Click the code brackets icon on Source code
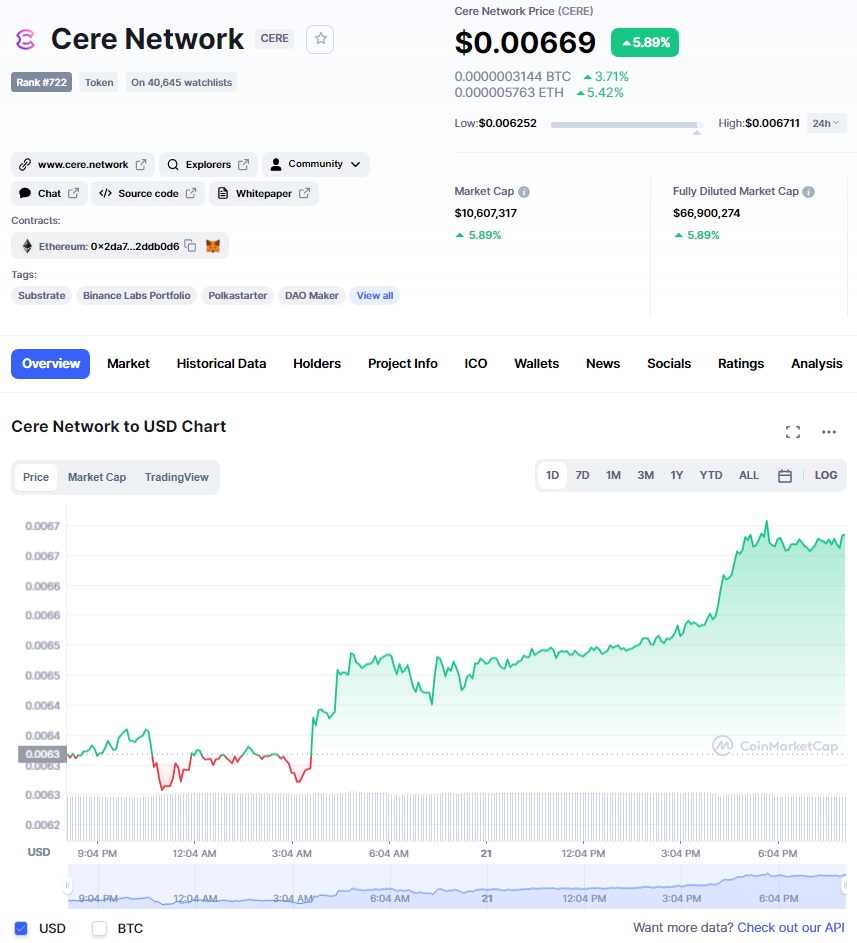 coord(105,193)
